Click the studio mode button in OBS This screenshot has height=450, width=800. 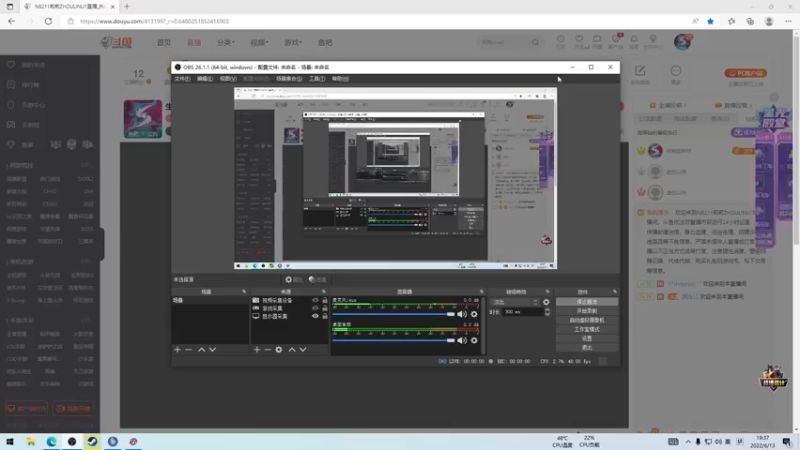click(x=587, y=330)
